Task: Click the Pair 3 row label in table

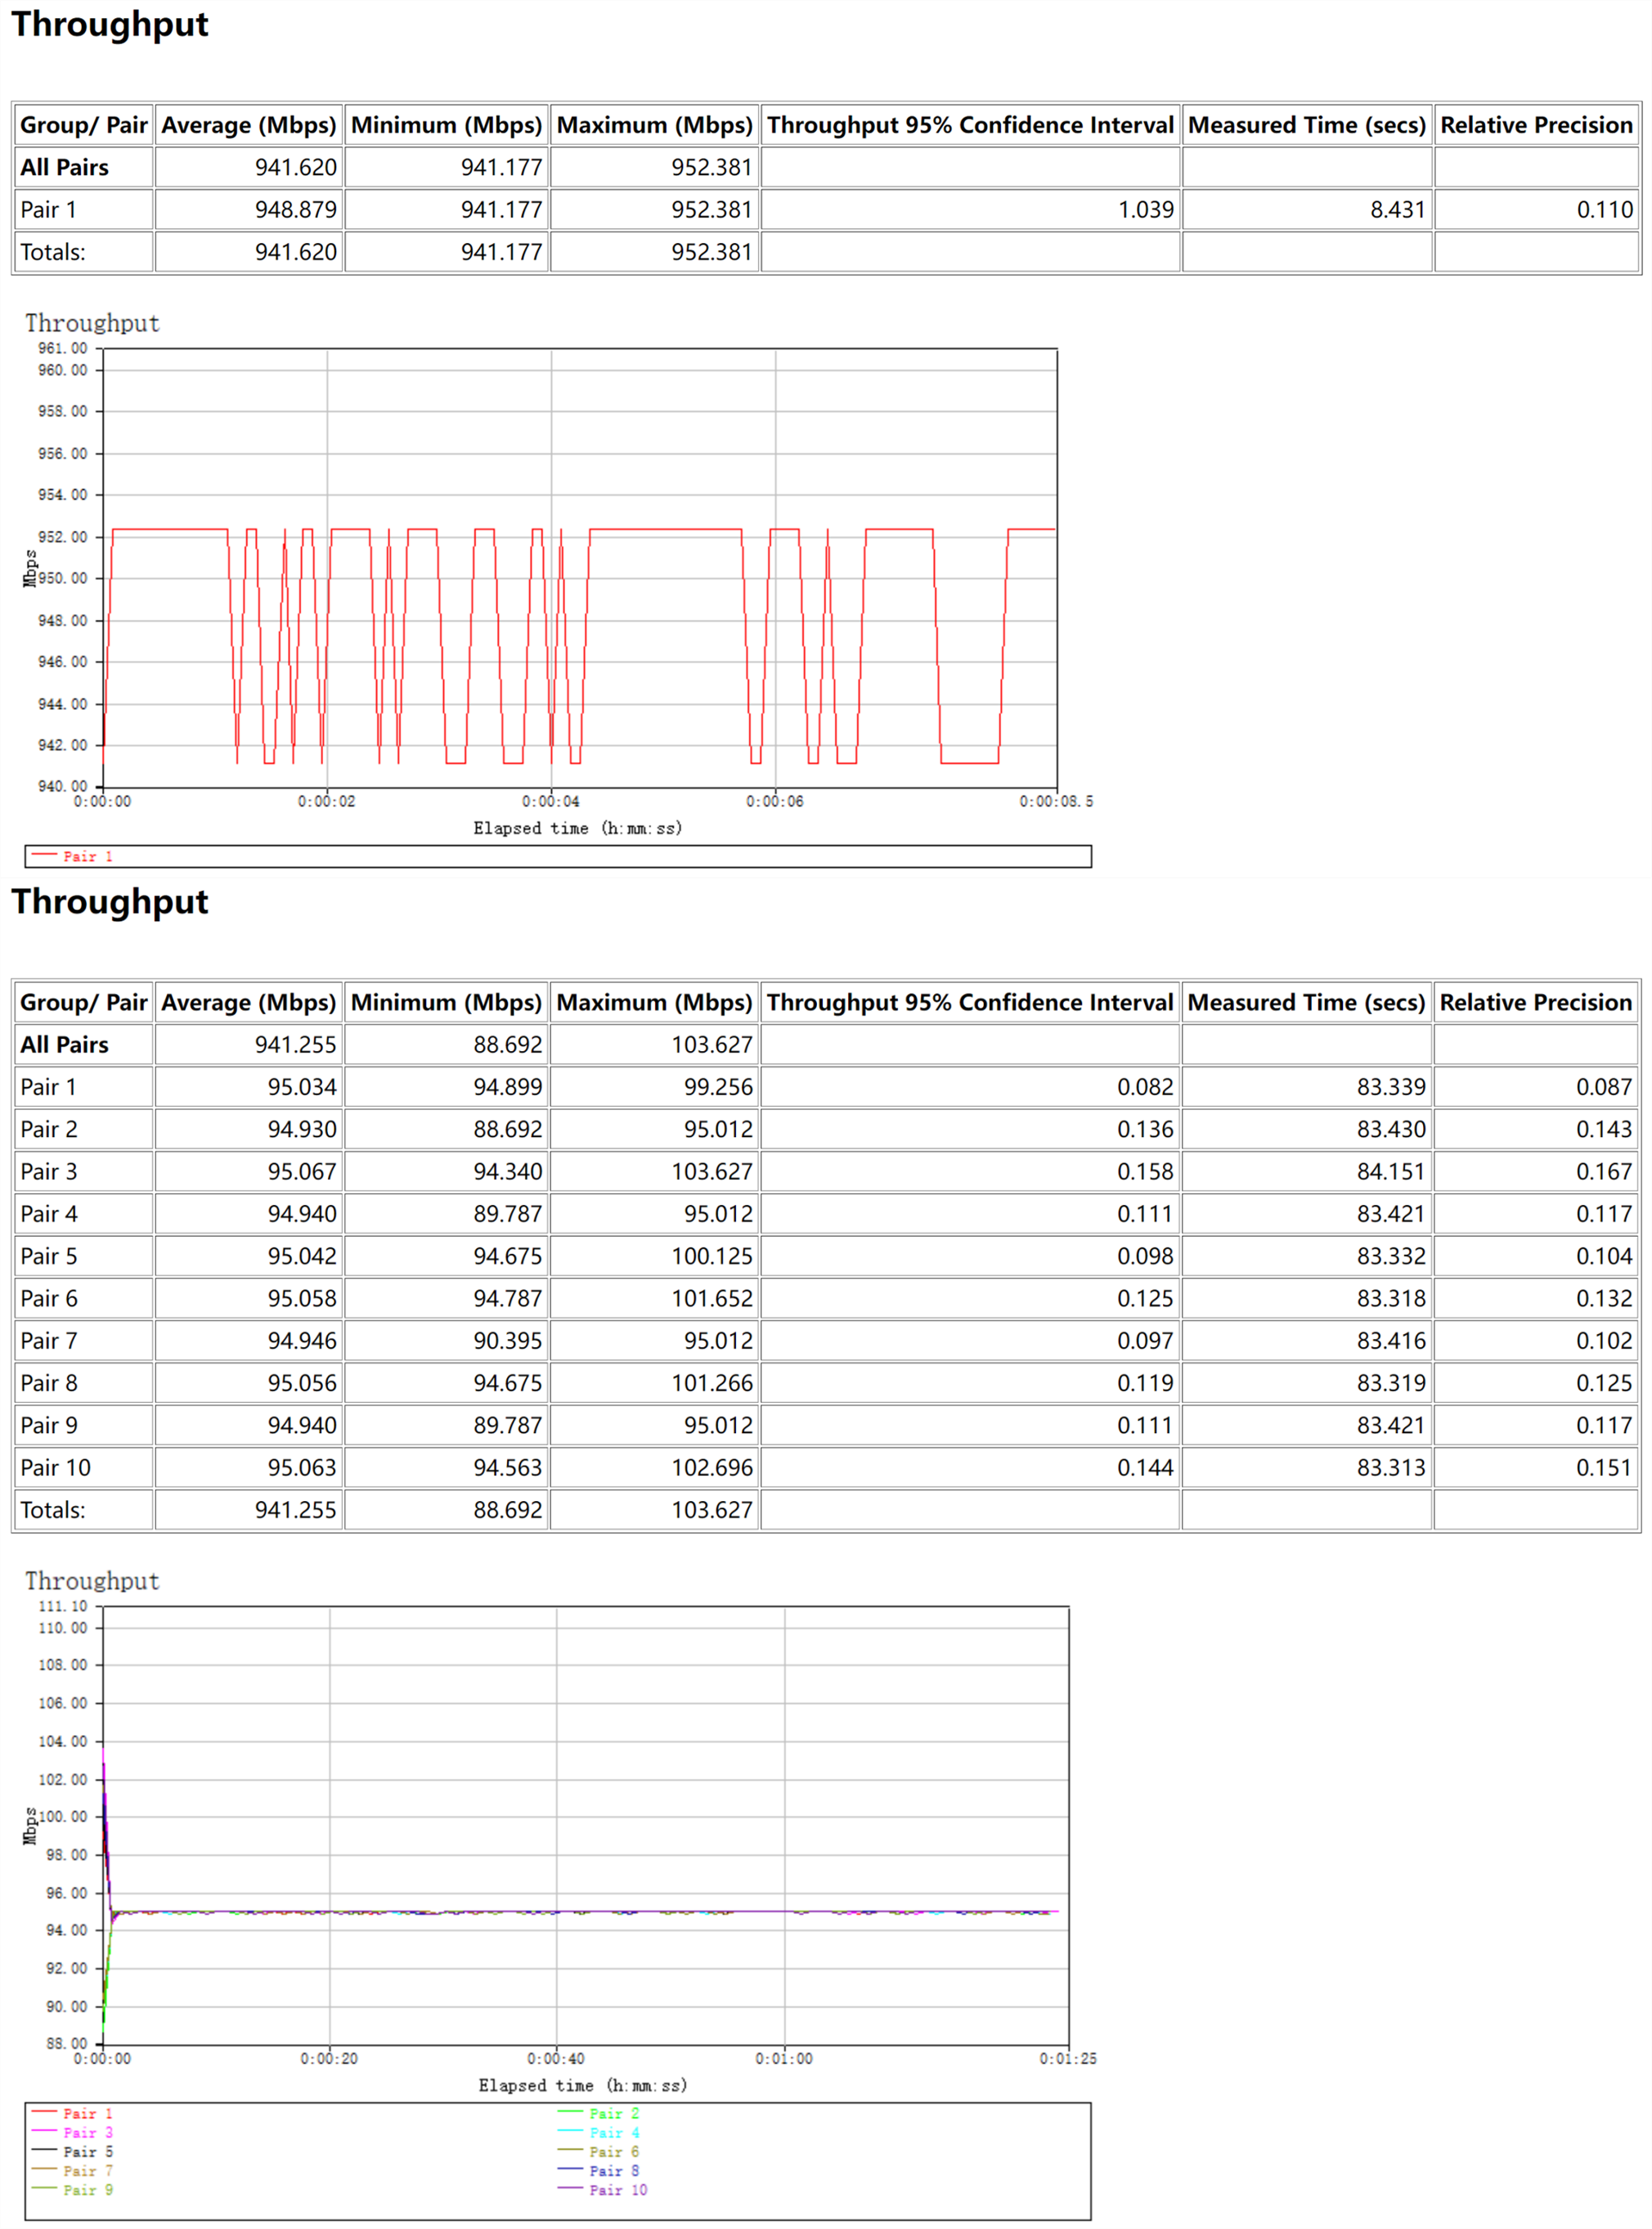Action: point(48,1171)
